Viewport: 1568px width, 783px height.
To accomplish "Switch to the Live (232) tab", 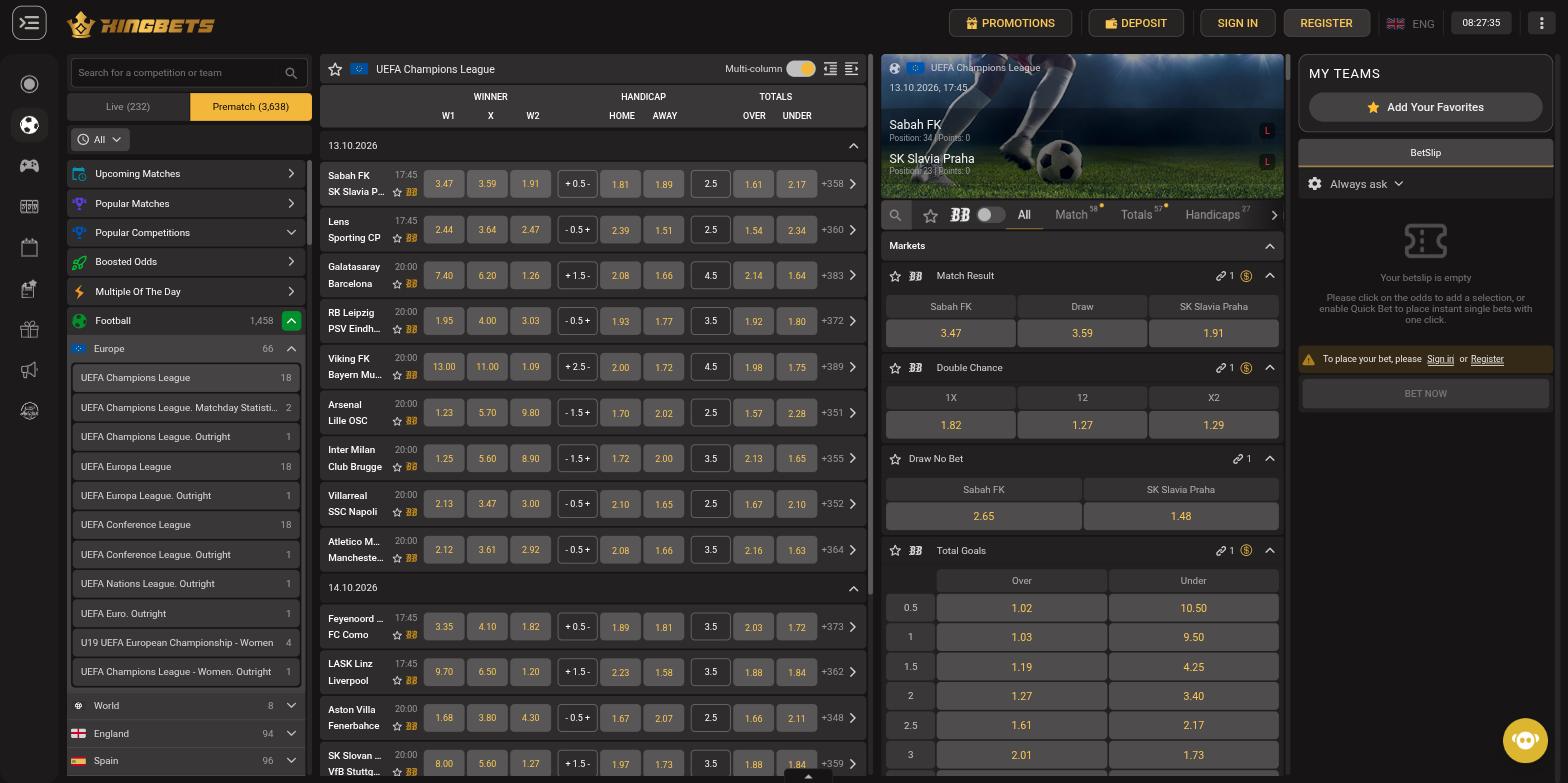I will [x=128, y=107].
